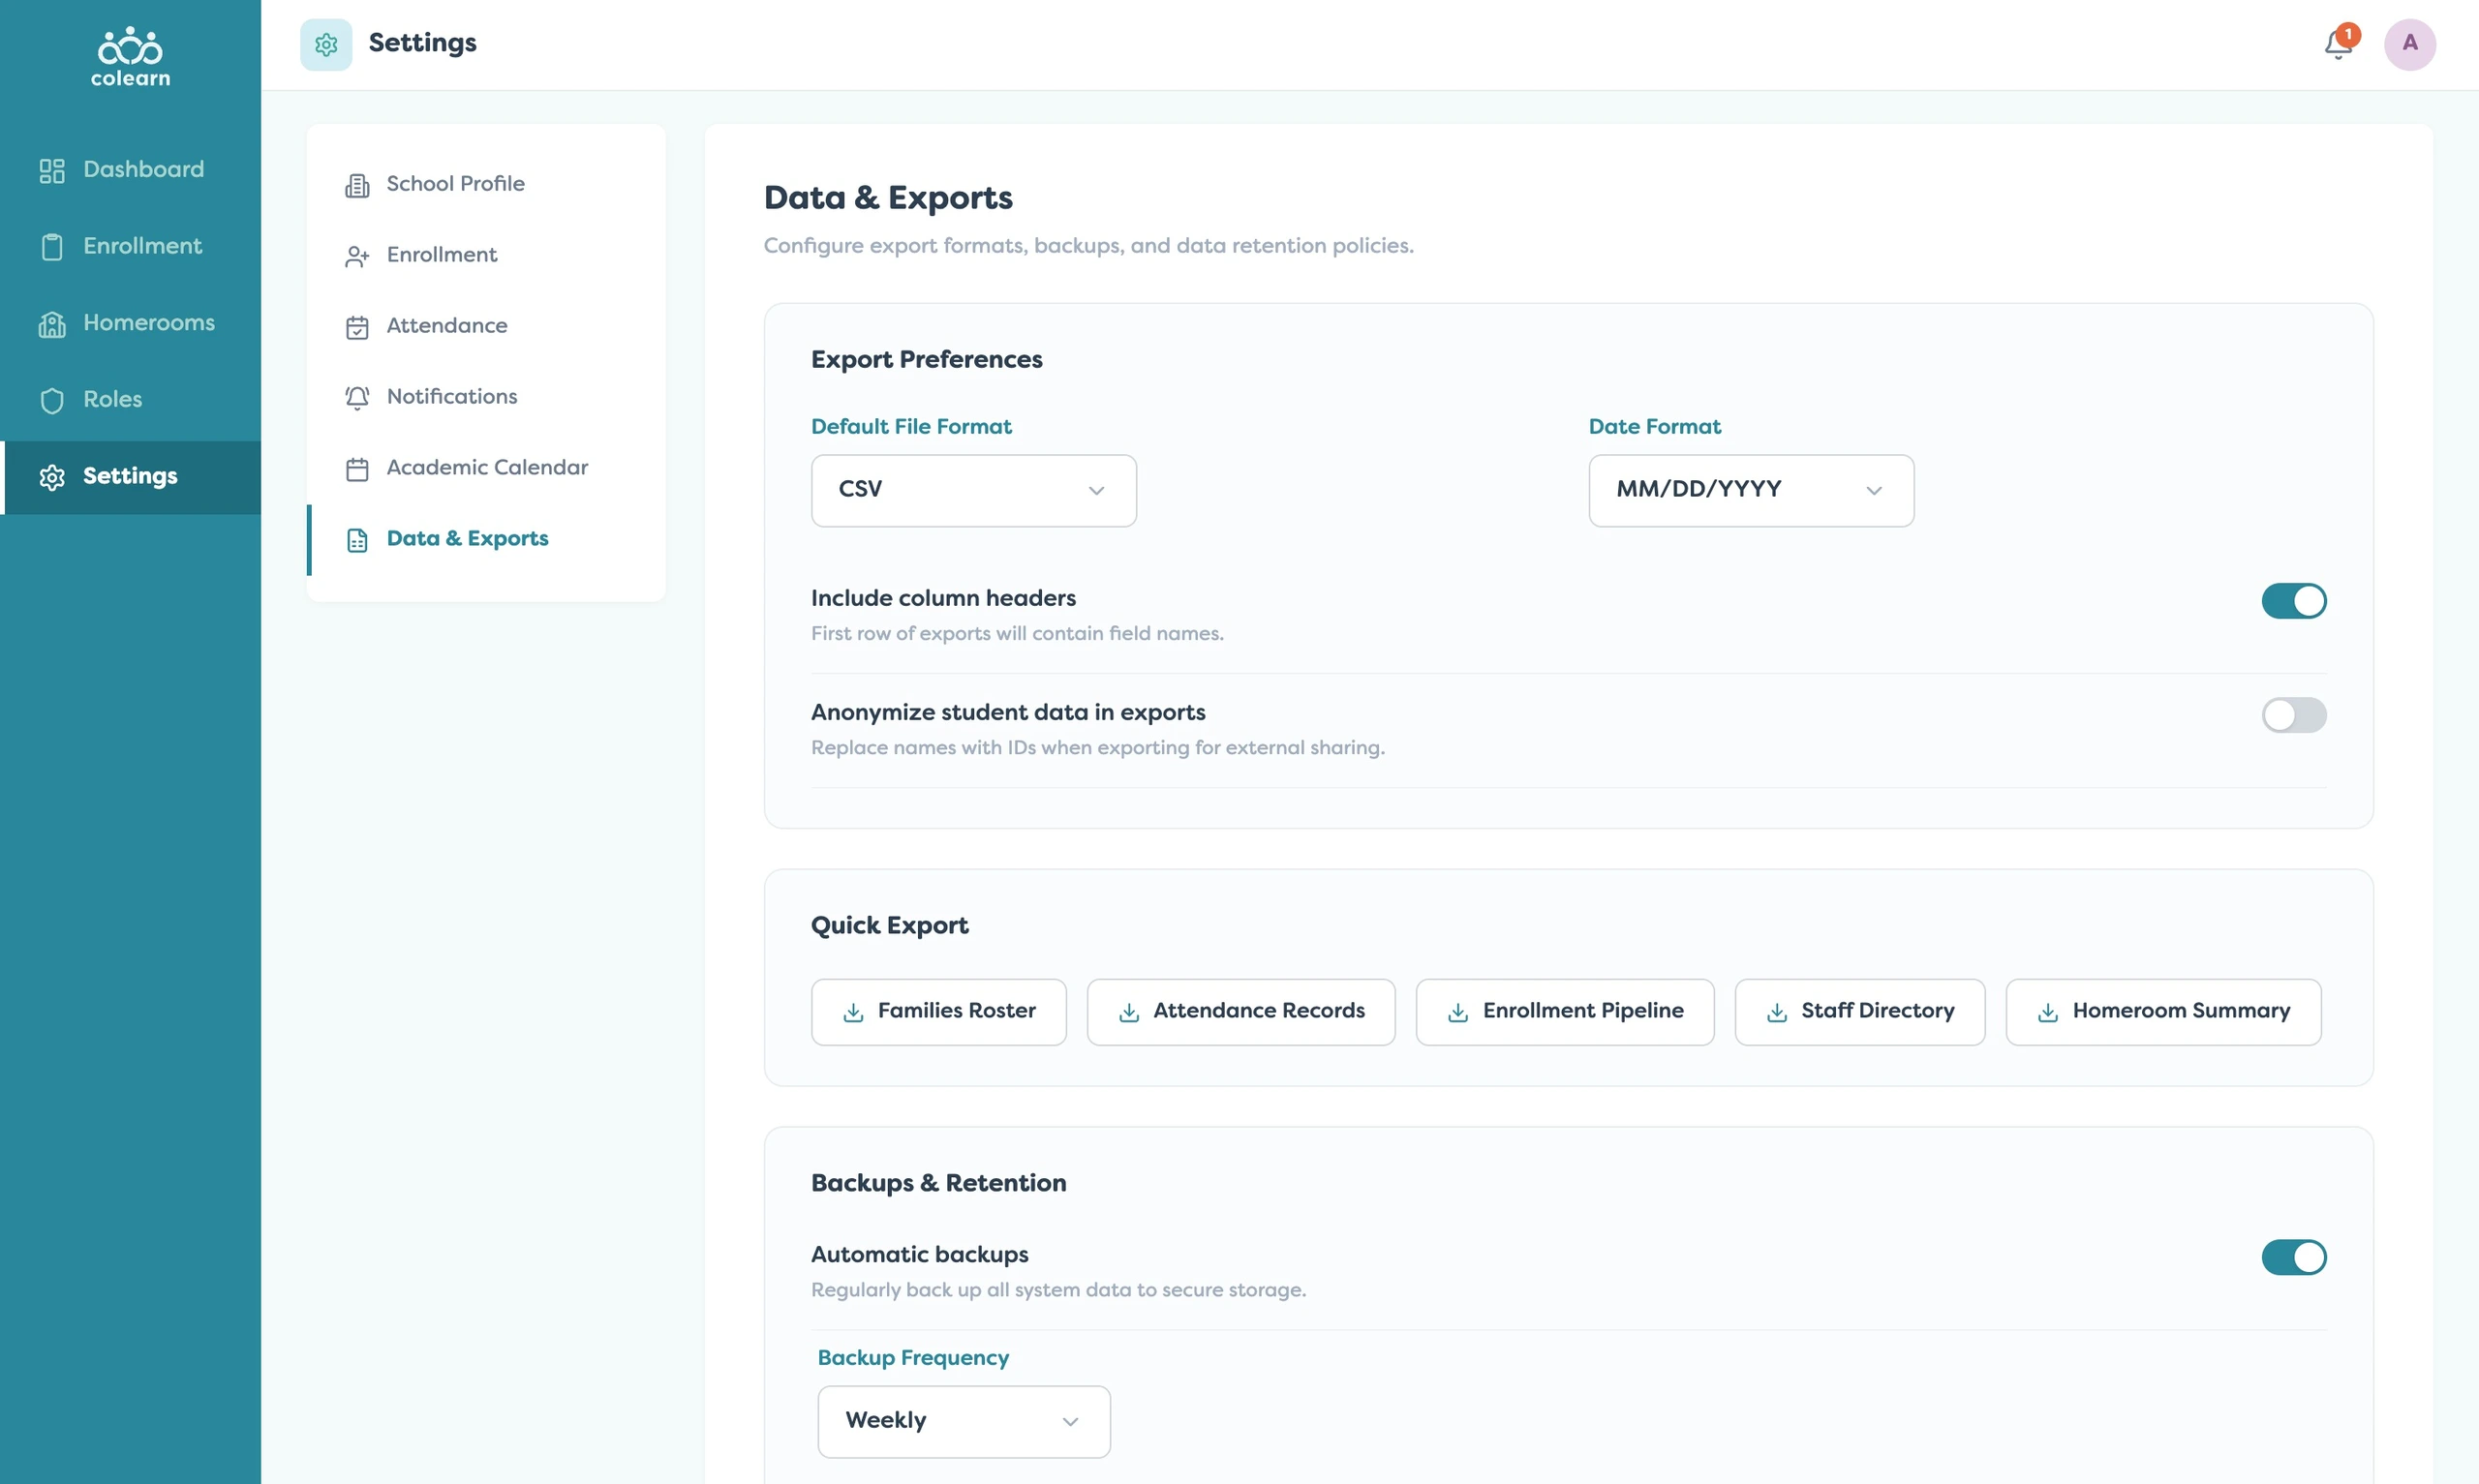Image resolution: width=2479 pixels, height=1484 pixels.
Task: Click the Roles shield icon
Action: point(52,400)
